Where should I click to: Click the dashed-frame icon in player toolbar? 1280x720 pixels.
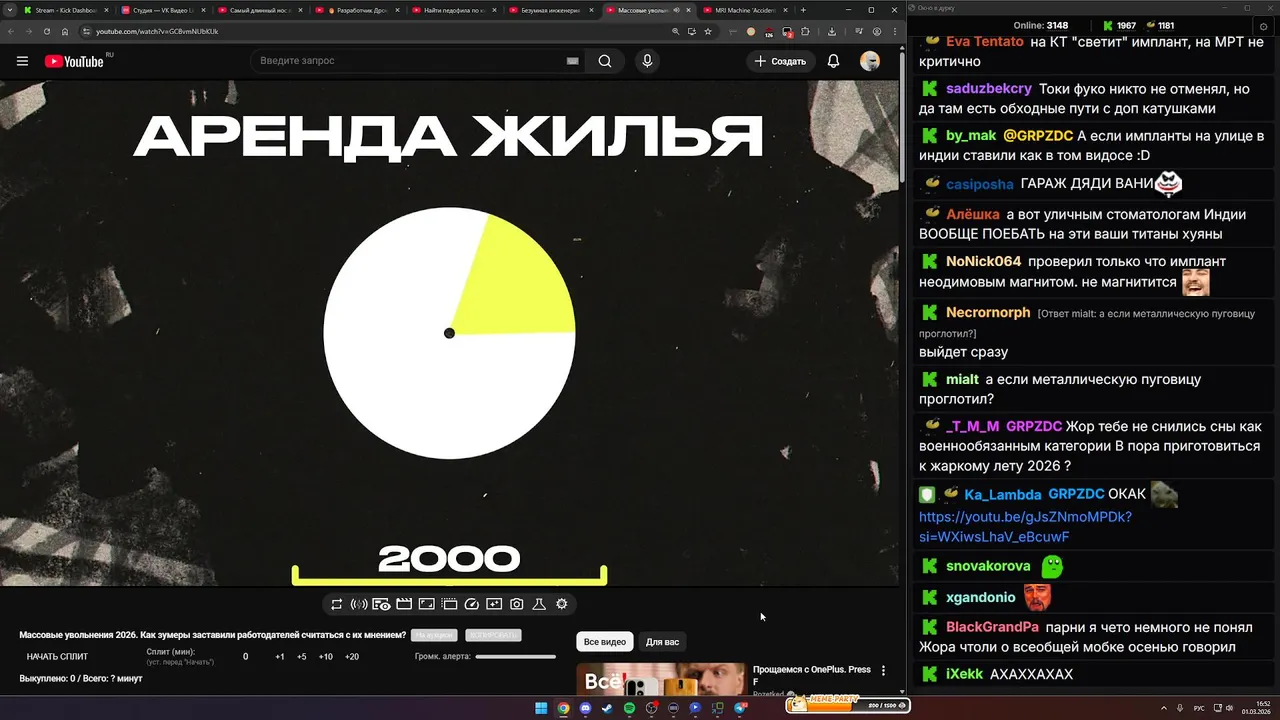pos(449,604)
